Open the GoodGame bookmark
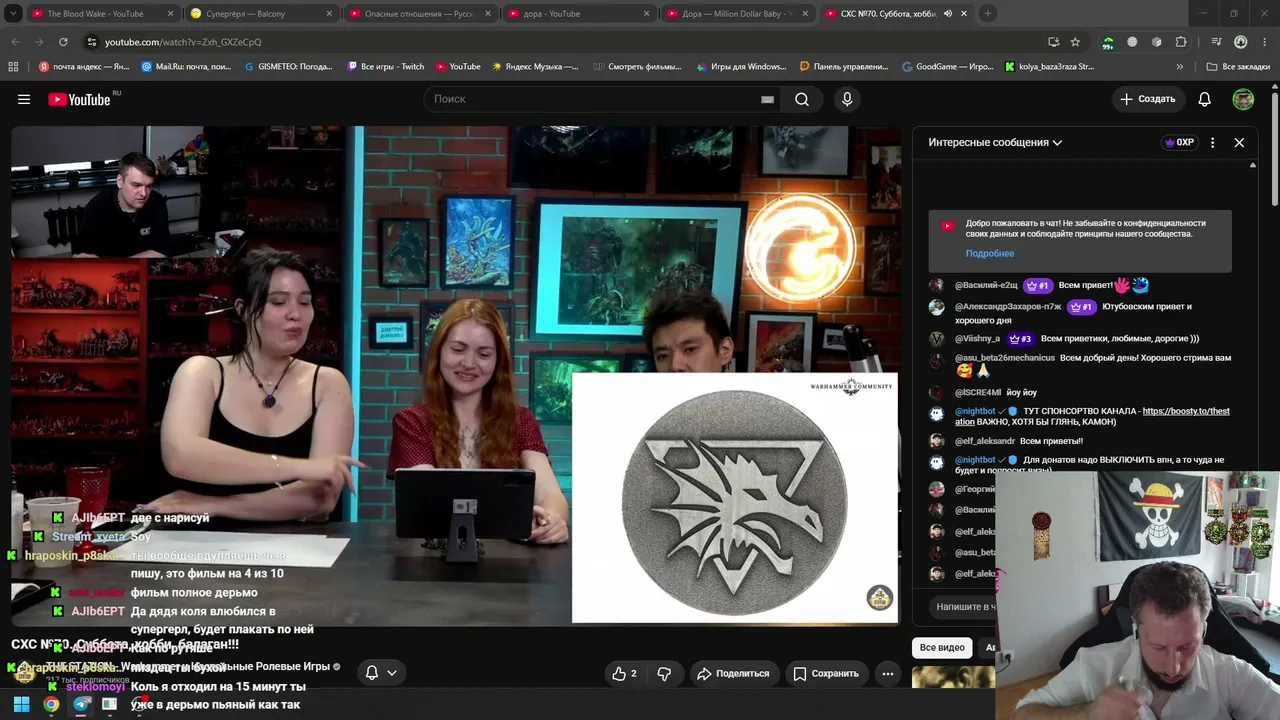 948,67
